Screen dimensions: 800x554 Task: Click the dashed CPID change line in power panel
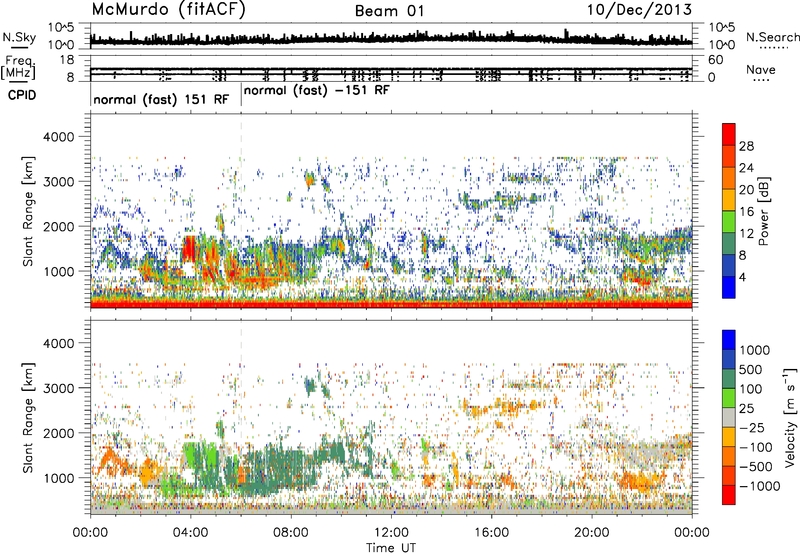coord(241,211)
